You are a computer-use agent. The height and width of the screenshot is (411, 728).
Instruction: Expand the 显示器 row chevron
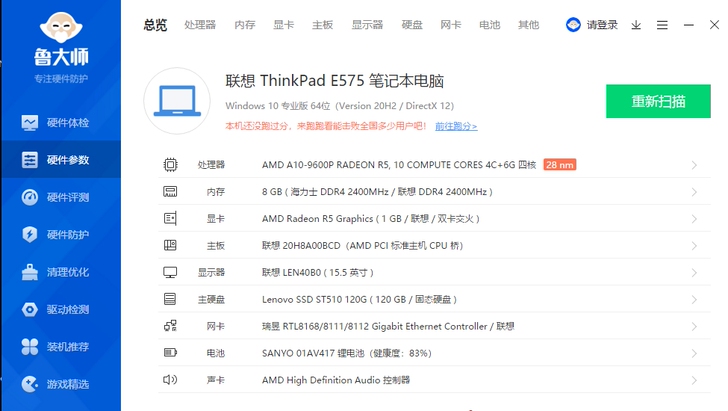pos(694,273)
